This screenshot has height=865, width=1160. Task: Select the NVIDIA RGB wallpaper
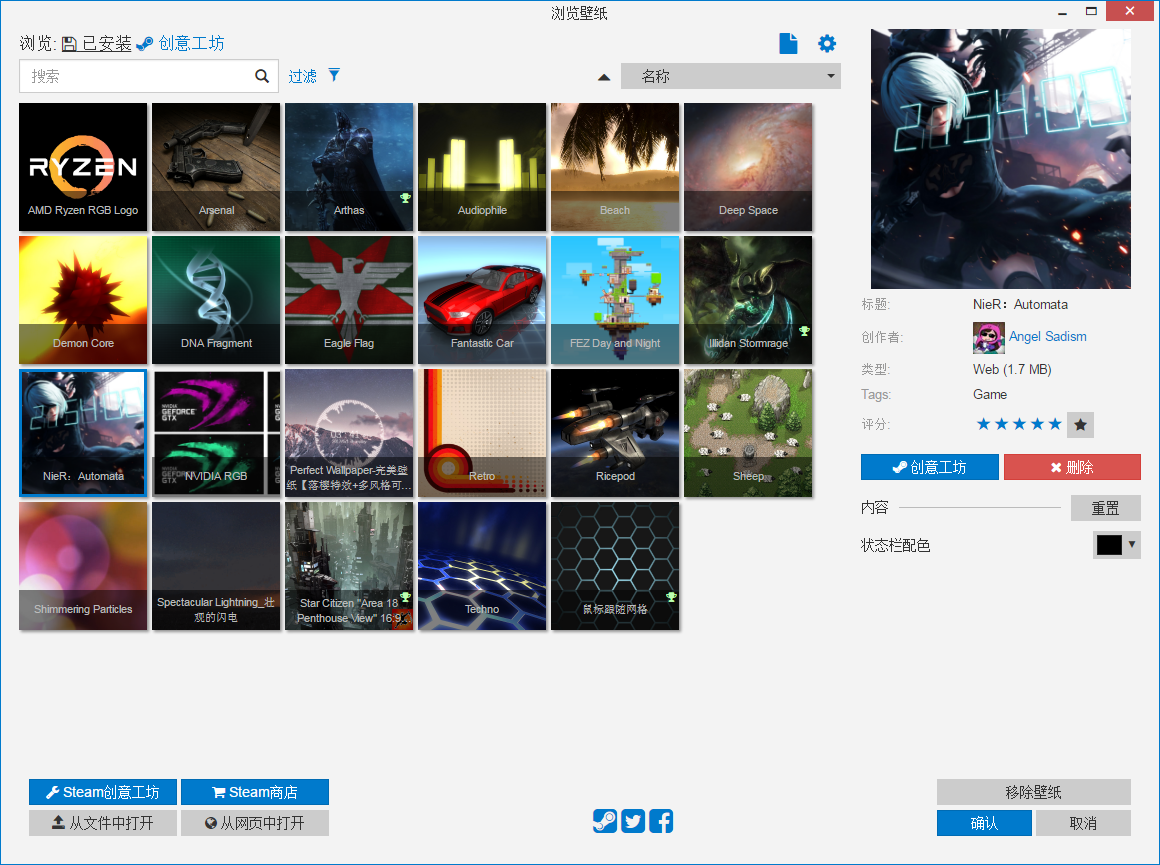coord(216,434)
